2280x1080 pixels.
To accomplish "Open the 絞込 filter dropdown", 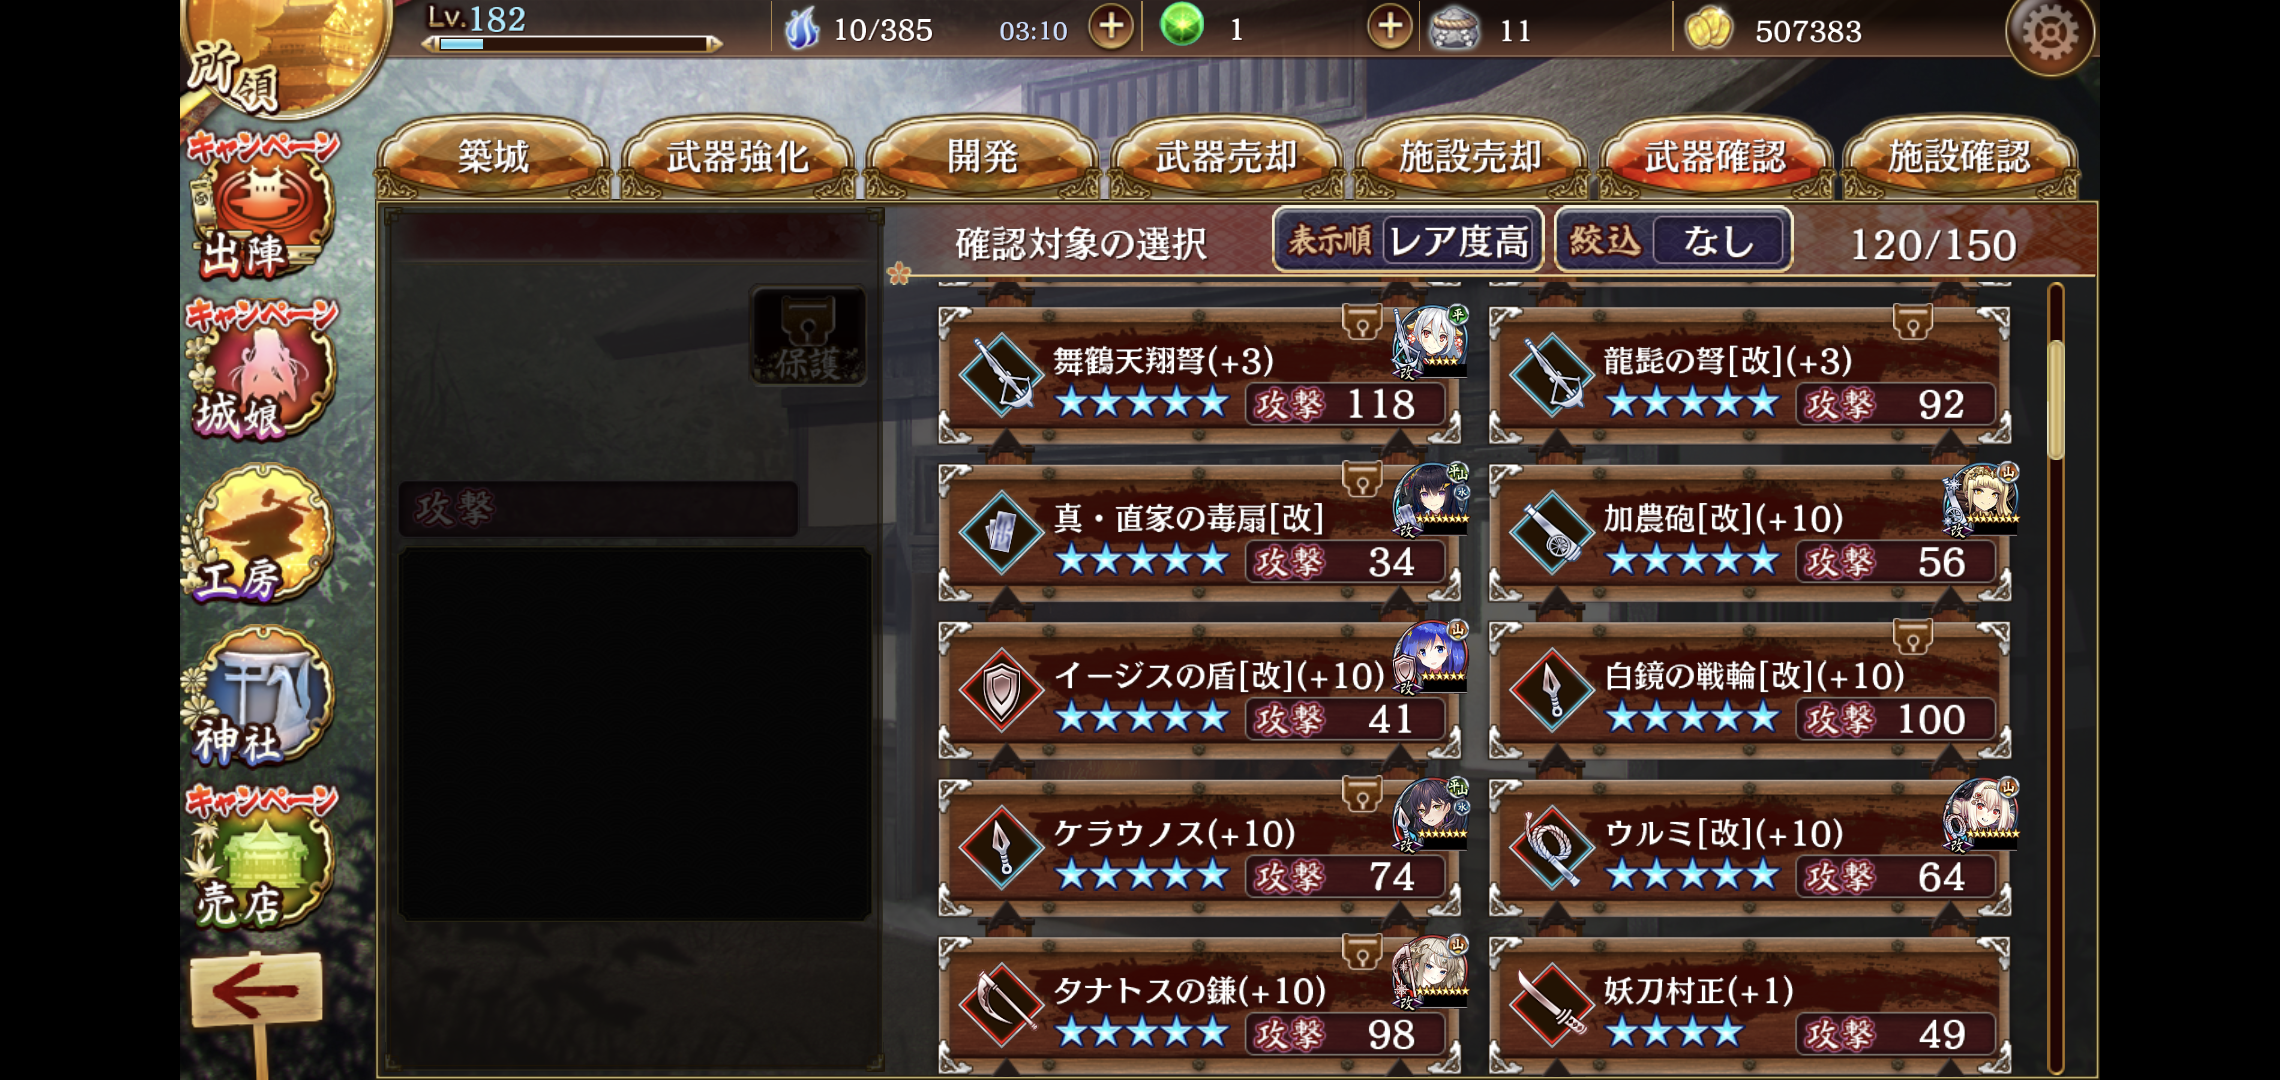I will coord(1674,240).
